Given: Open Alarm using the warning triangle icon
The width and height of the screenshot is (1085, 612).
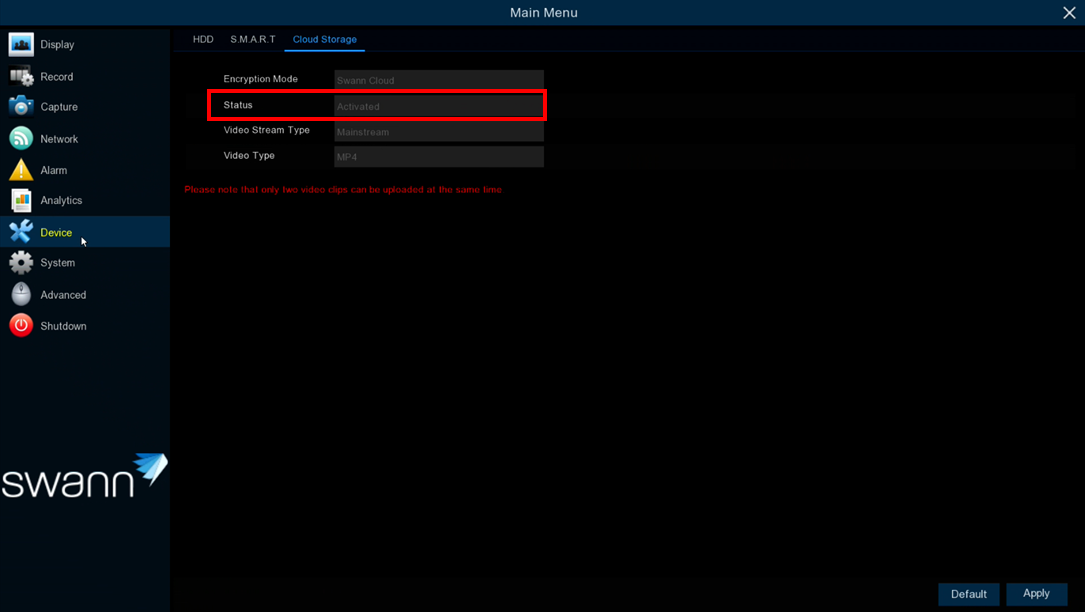Looking at the screenshot, I should pos(21,170).
